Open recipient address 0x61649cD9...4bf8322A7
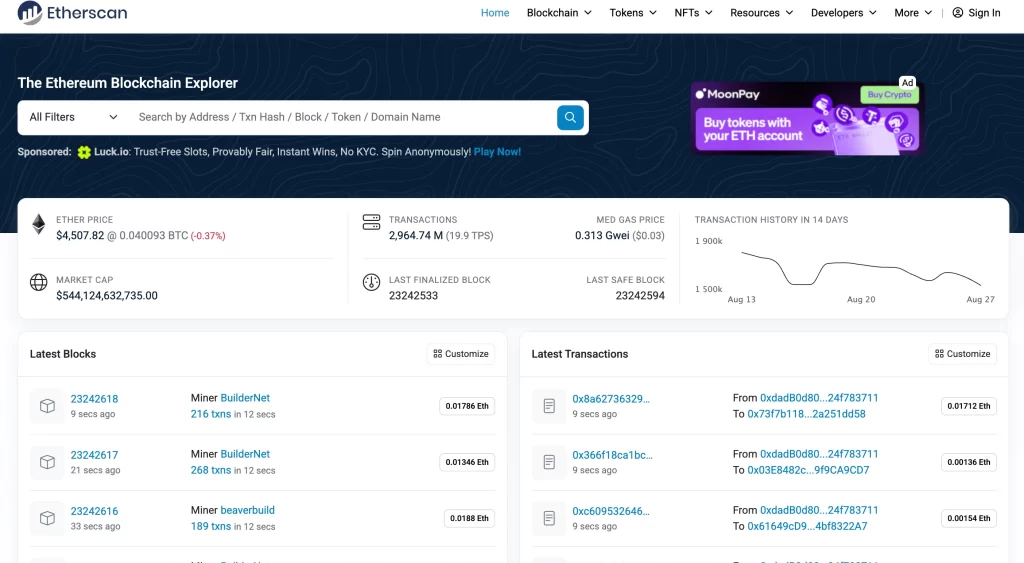 coord(807,526)
